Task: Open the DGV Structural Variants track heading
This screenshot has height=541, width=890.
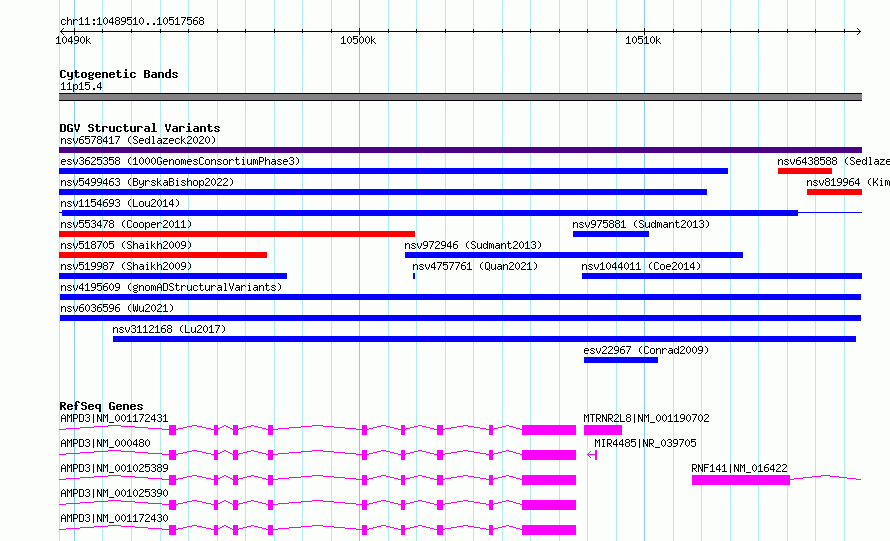Action: [140, 128]
